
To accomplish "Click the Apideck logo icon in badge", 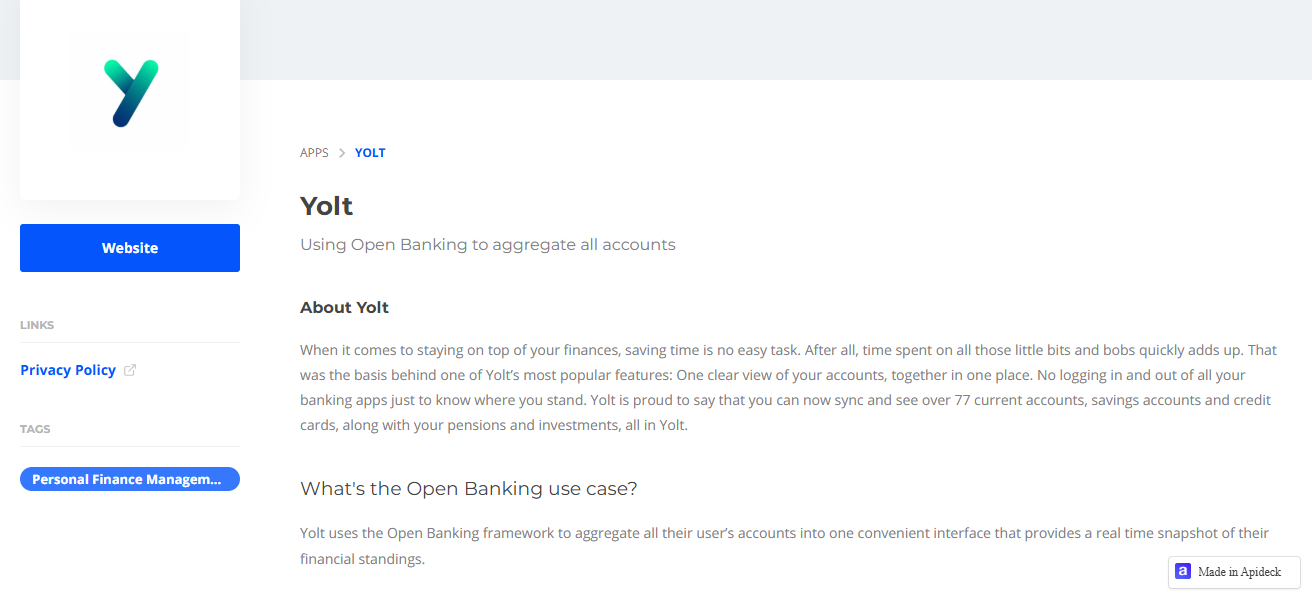I will click(x=1183, y=572).
